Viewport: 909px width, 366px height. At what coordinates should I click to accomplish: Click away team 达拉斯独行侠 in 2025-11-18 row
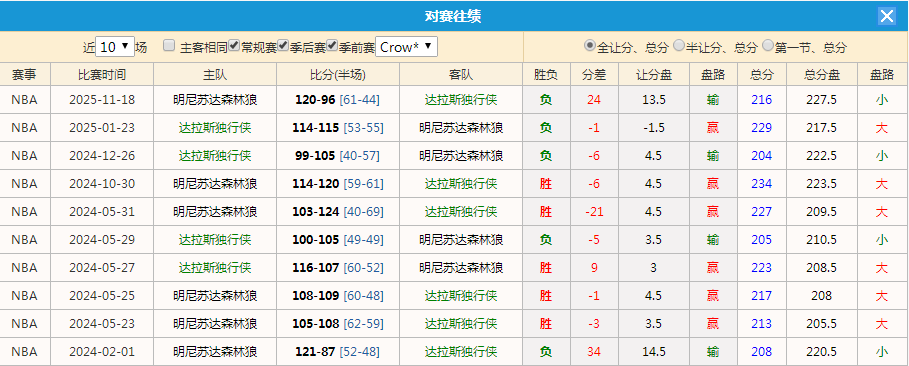tap(461, 100)
